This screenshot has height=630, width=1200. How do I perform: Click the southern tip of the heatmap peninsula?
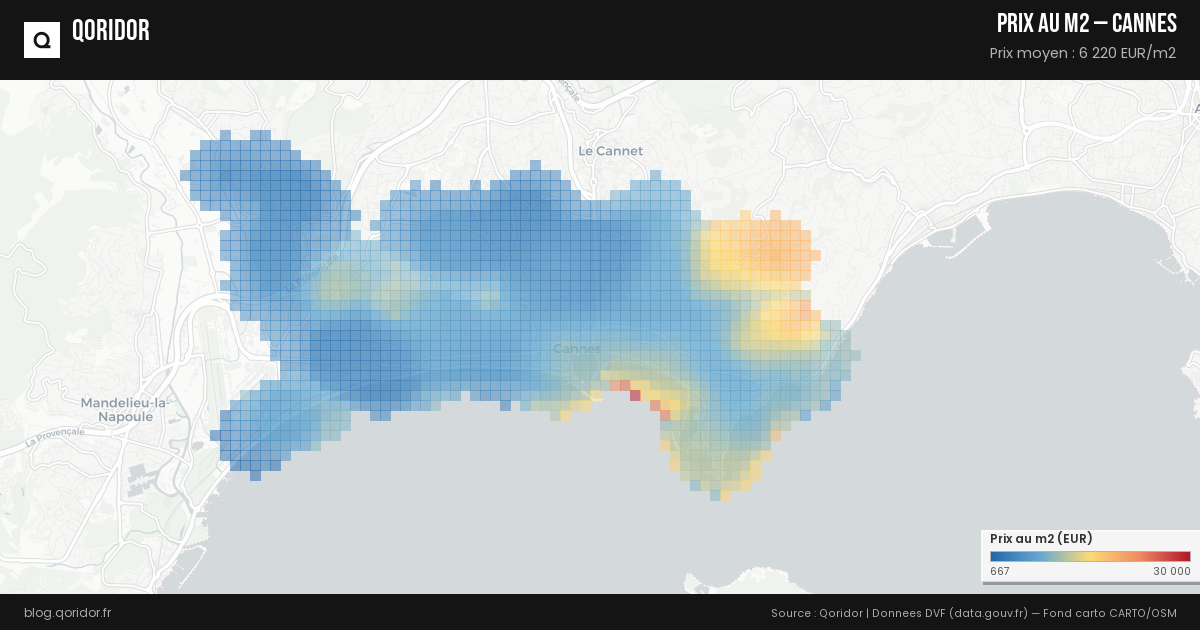[x=725, y=495]
